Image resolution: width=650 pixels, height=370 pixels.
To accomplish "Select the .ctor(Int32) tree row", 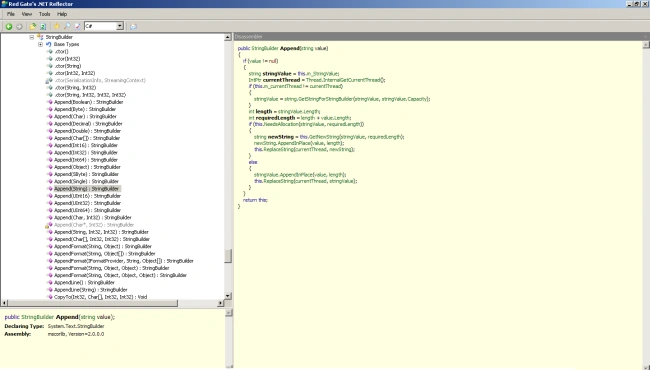I will [x=67, y=59].
